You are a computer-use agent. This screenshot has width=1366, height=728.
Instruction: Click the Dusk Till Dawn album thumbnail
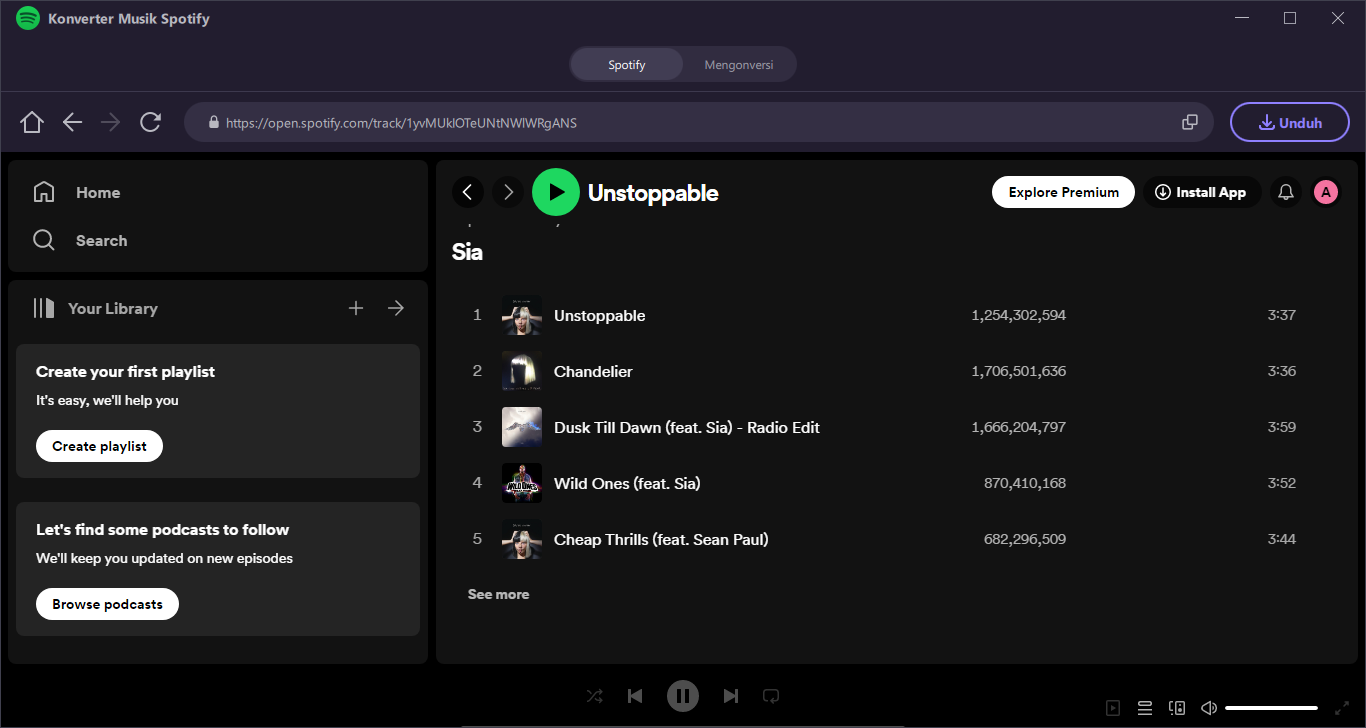click(x=522, y=427)
